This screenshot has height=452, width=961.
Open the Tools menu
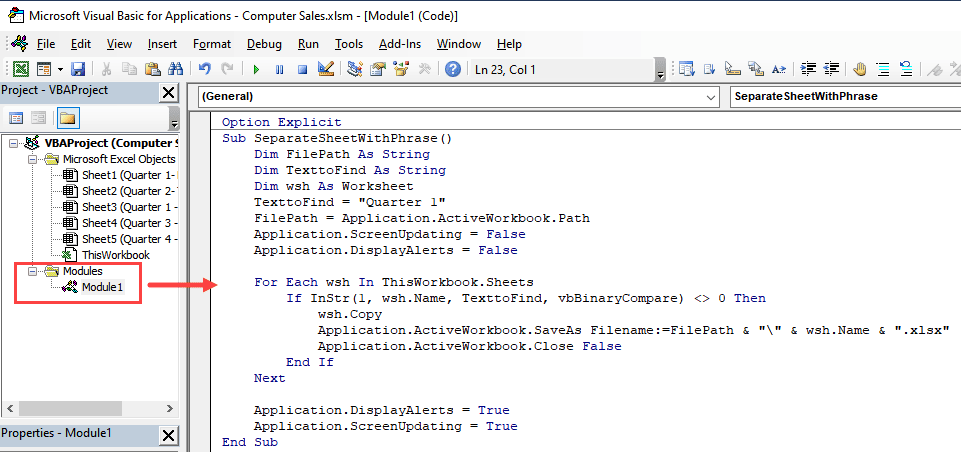tap(349, 44)
